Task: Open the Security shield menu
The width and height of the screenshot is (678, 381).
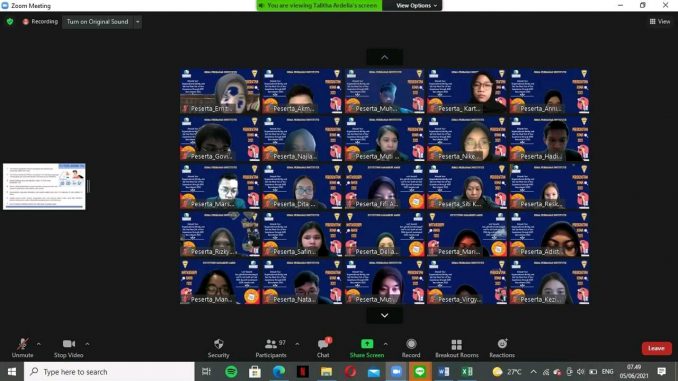Action: 218,348
